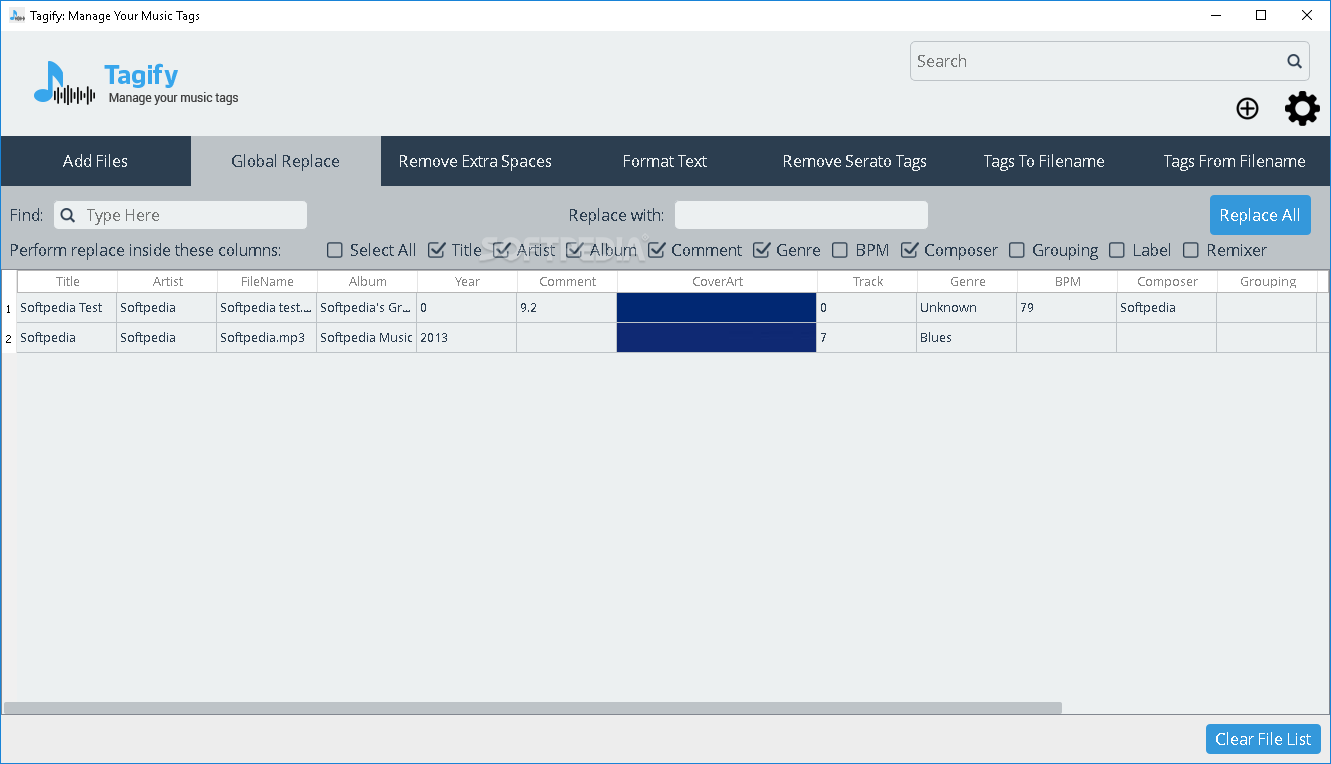The image size is (1331, 764).
Task: Click the Genre column header
Action: click(x=968, y=282)
